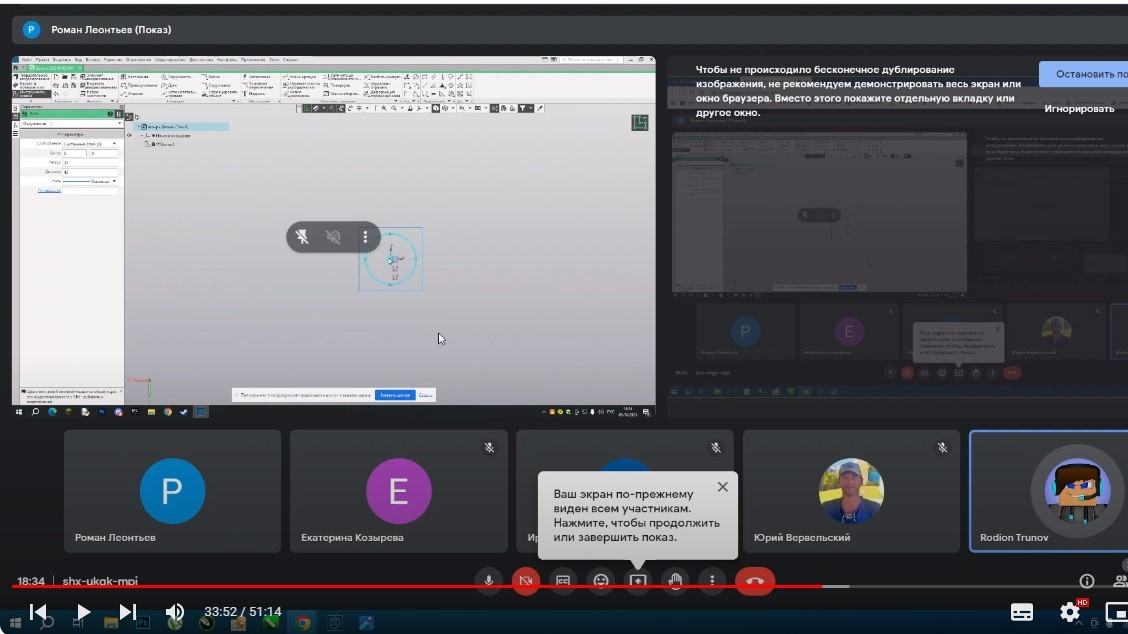Screen dimensions: 1128x634
Task: Open the filter icon in view toolbar
Action: (523, 108)
